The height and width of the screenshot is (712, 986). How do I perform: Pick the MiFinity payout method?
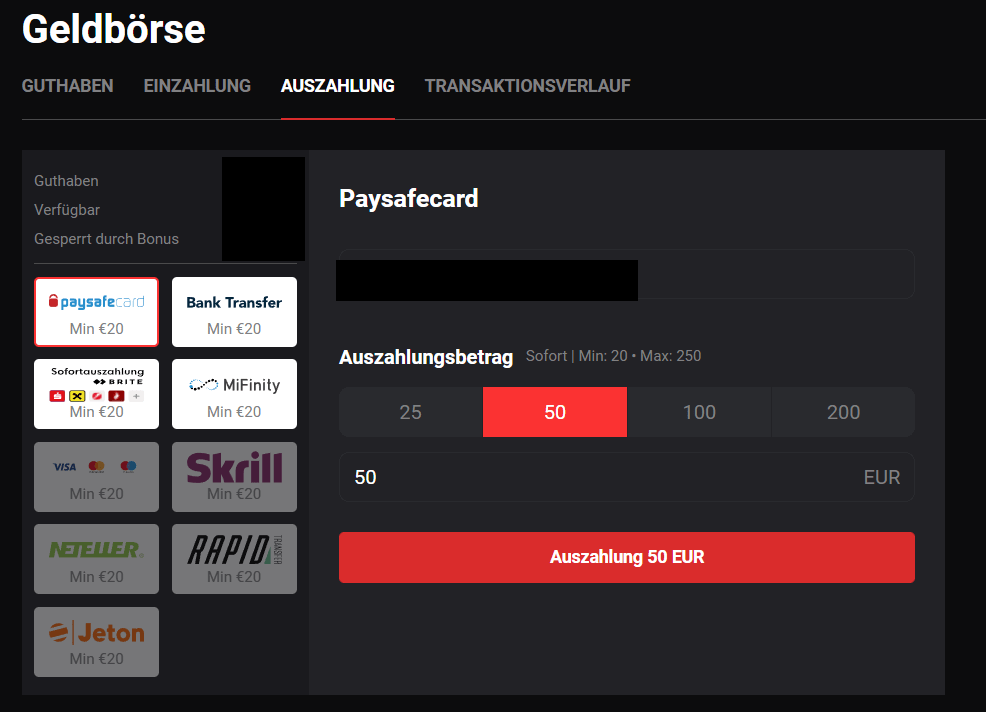(x=234, y=394)
